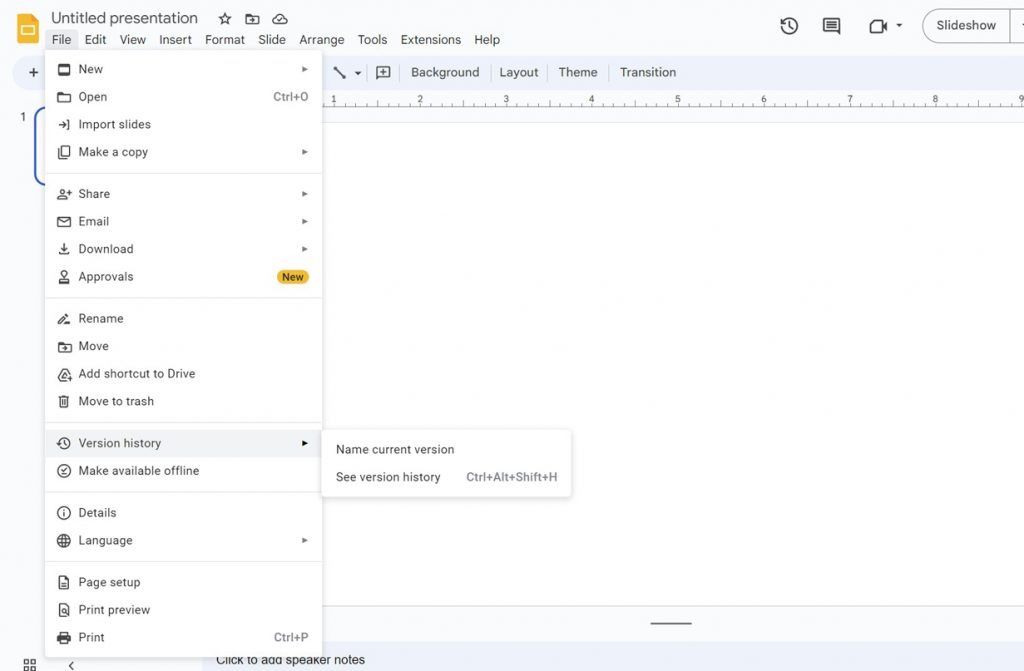Open the View menu
Screen dimensions: 1024x671
point(133,40)
